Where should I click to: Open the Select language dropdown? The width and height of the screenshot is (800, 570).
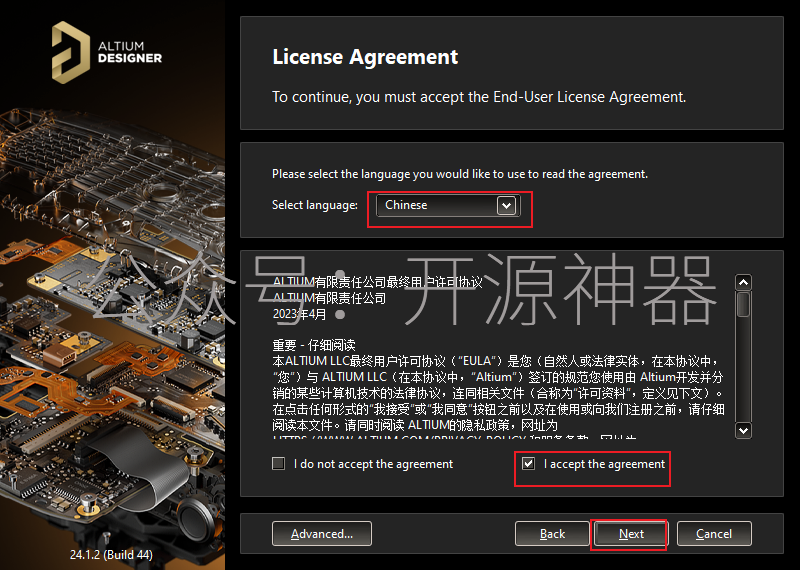click(x=448, y=205)
